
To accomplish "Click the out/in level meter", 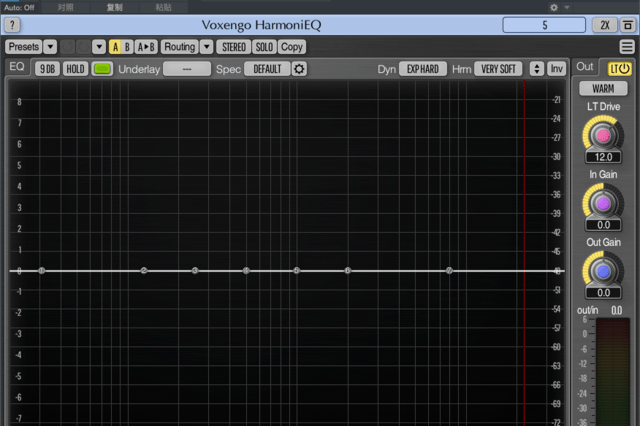I will click(x=613, y=372).
